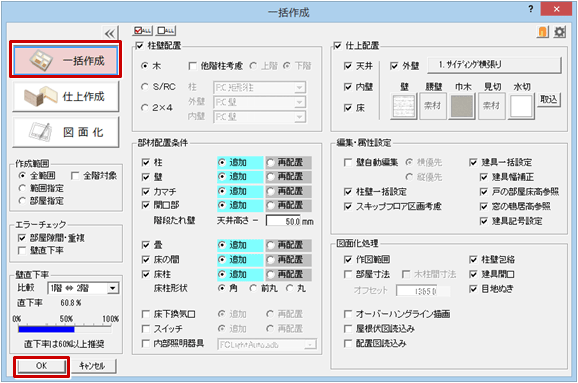
Task: Enable 床下換気口 checkbox
Action: 146,314
